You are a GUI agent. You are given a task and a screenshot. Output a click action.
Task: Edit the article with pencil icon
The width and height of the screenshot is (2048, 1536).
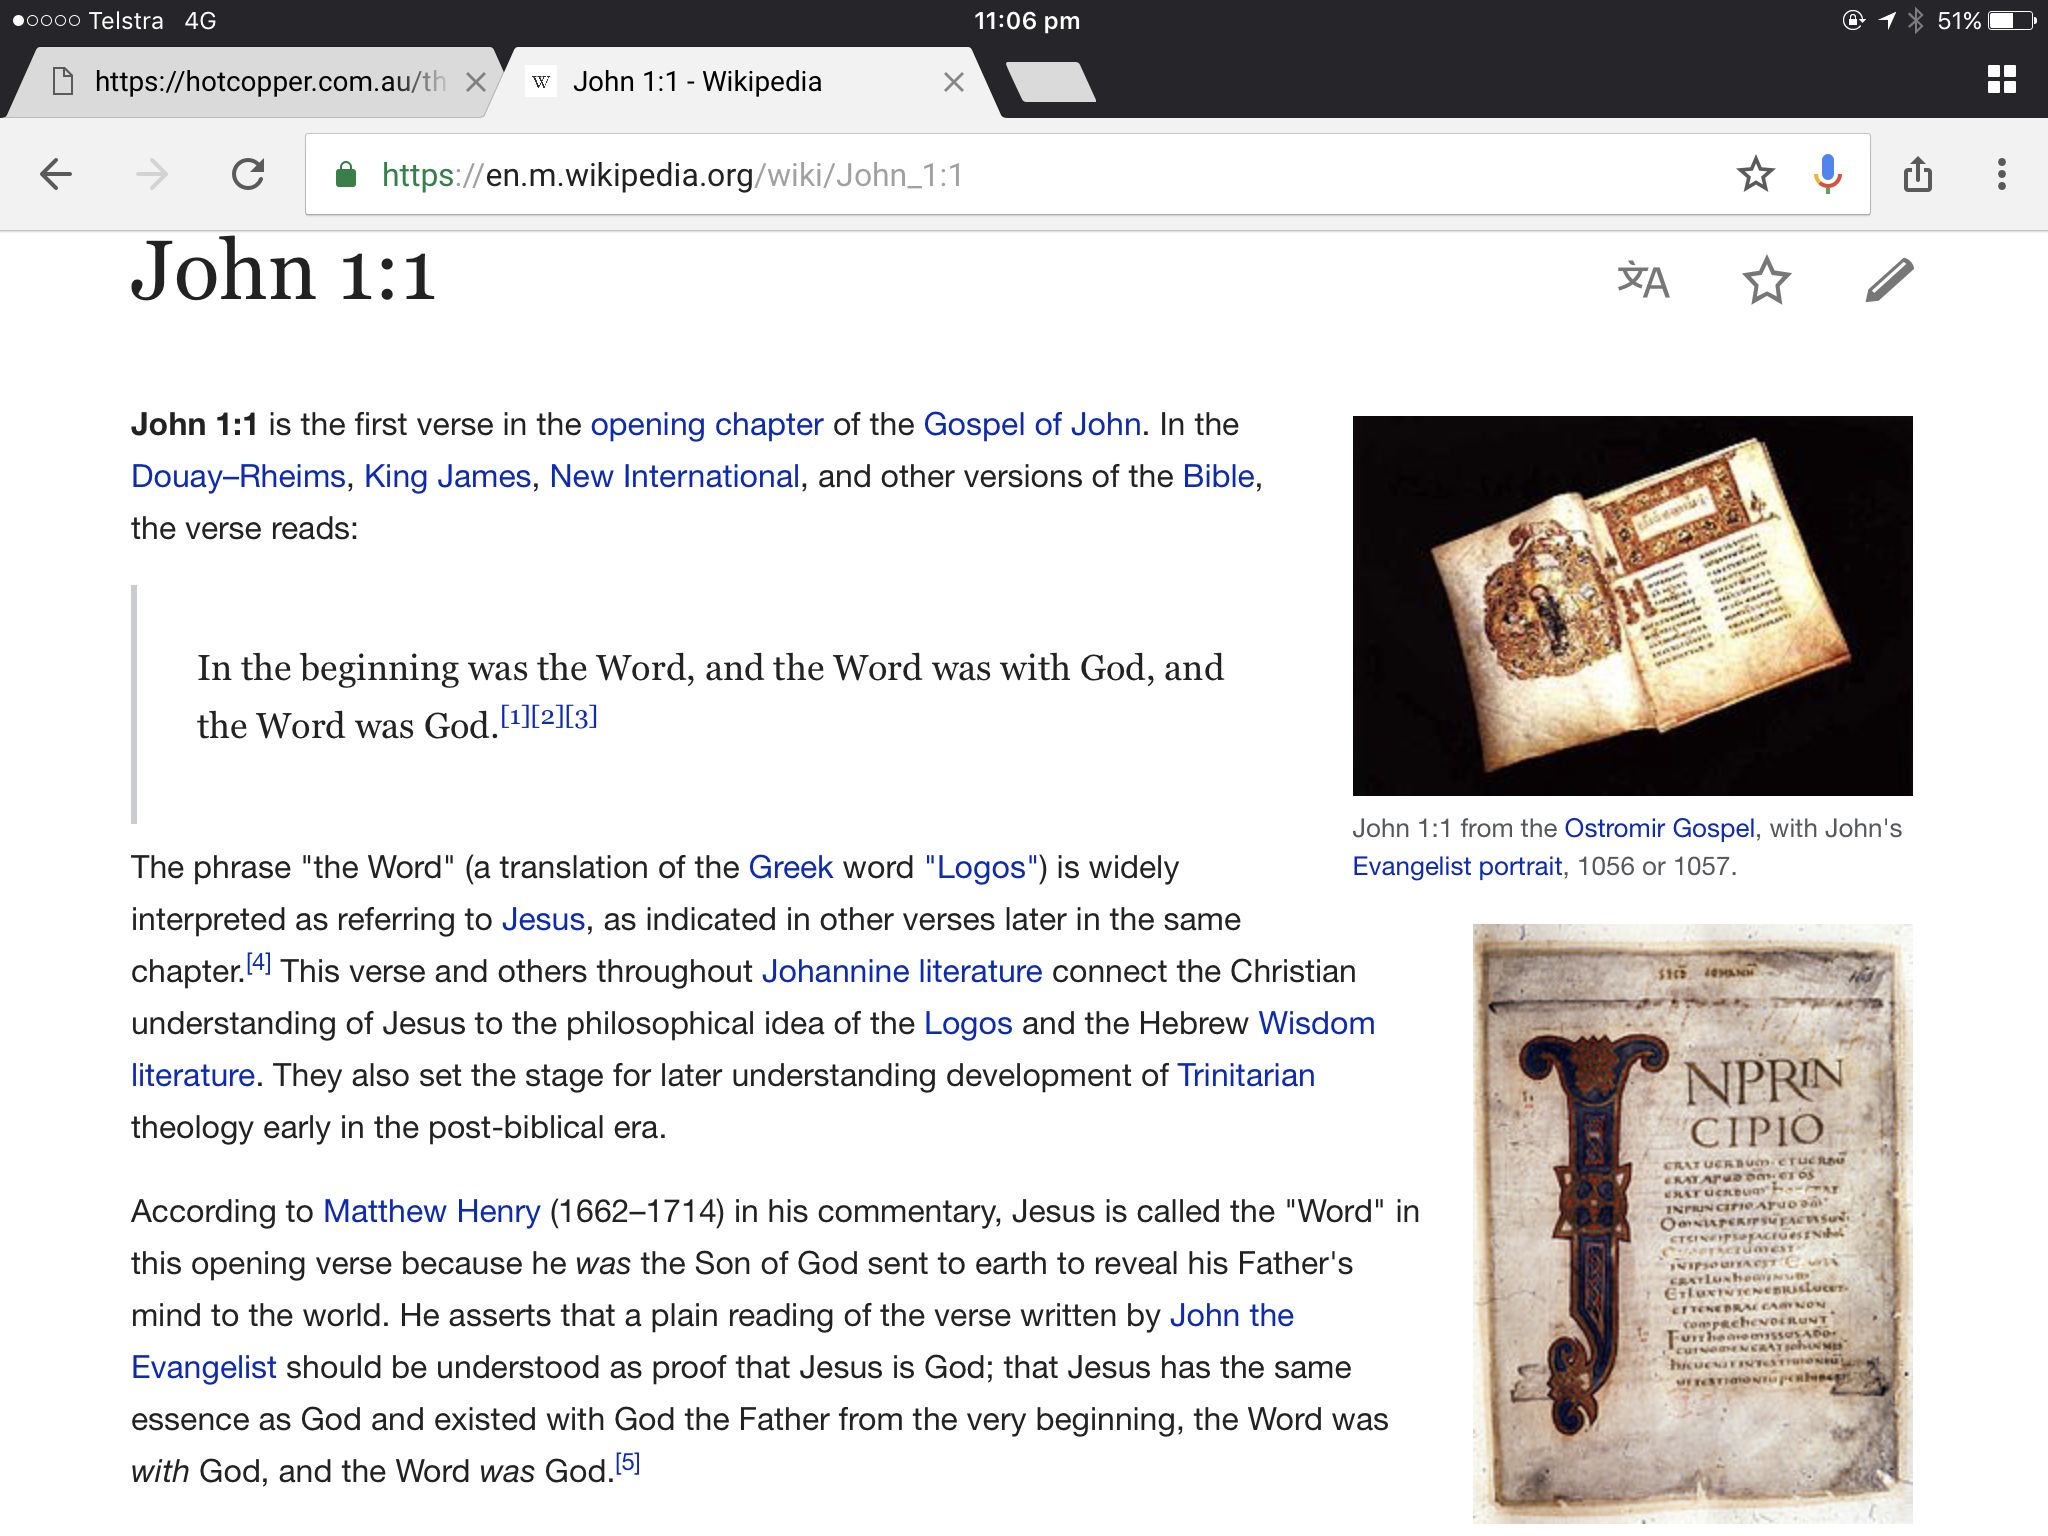click(1889, 280)
